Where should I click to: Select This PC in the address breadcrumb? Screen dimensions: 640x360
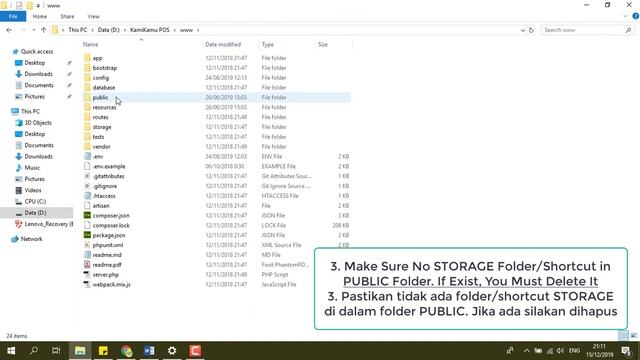78,30
